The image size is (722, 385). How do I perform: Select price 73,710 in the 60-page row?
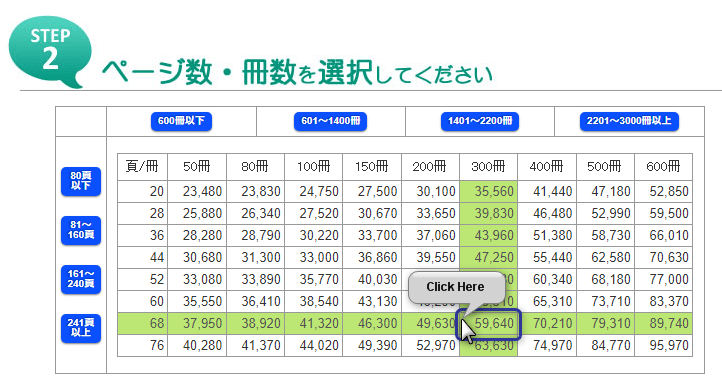click(606, 302)
